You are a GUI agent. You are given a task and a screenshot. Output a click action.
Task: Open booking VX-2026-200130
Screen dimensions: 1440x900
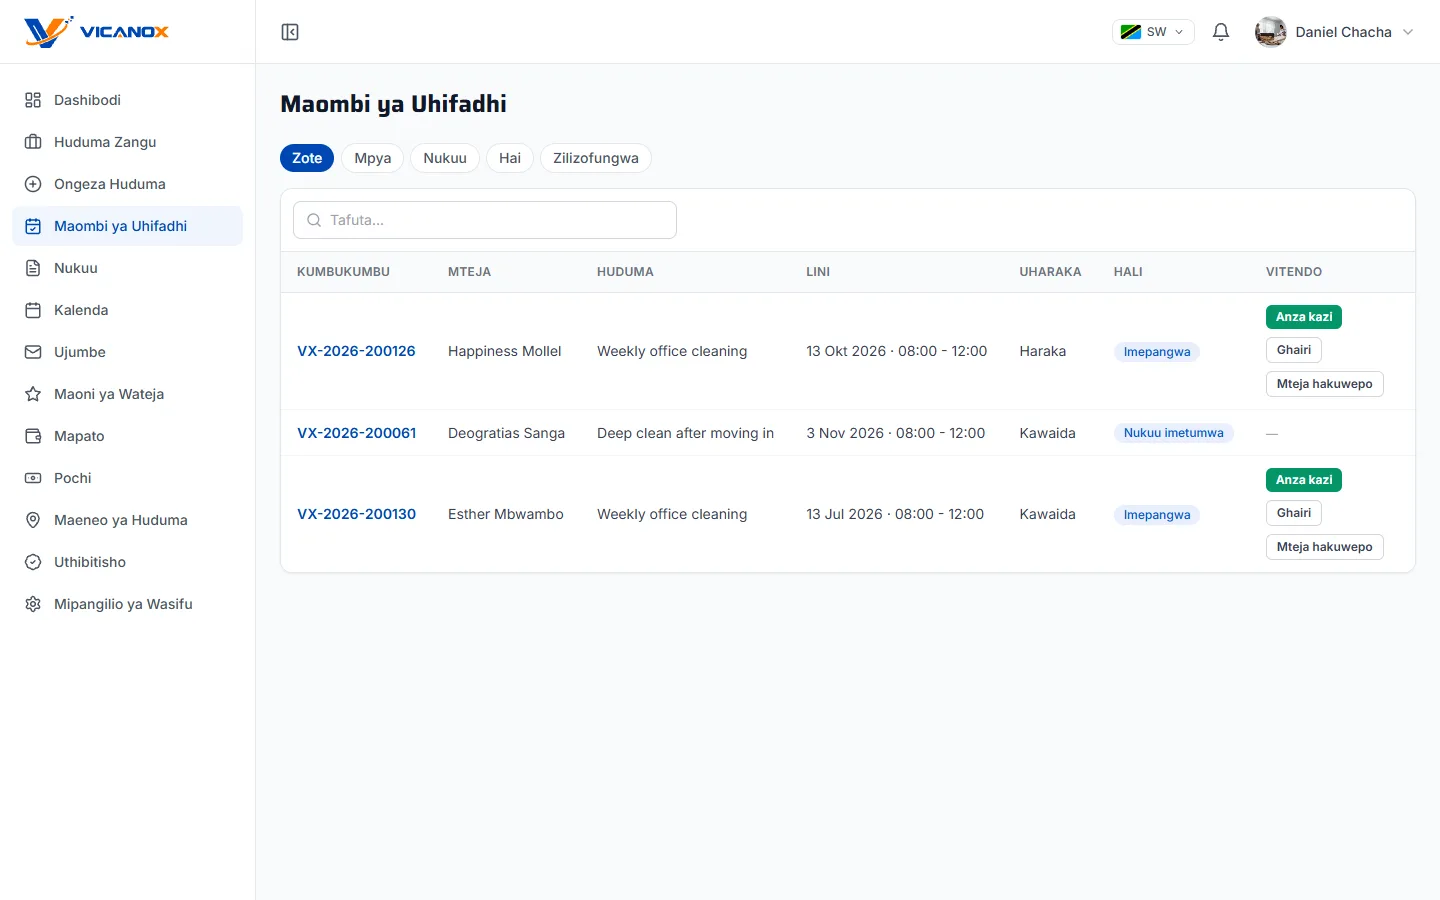[357, 514]
